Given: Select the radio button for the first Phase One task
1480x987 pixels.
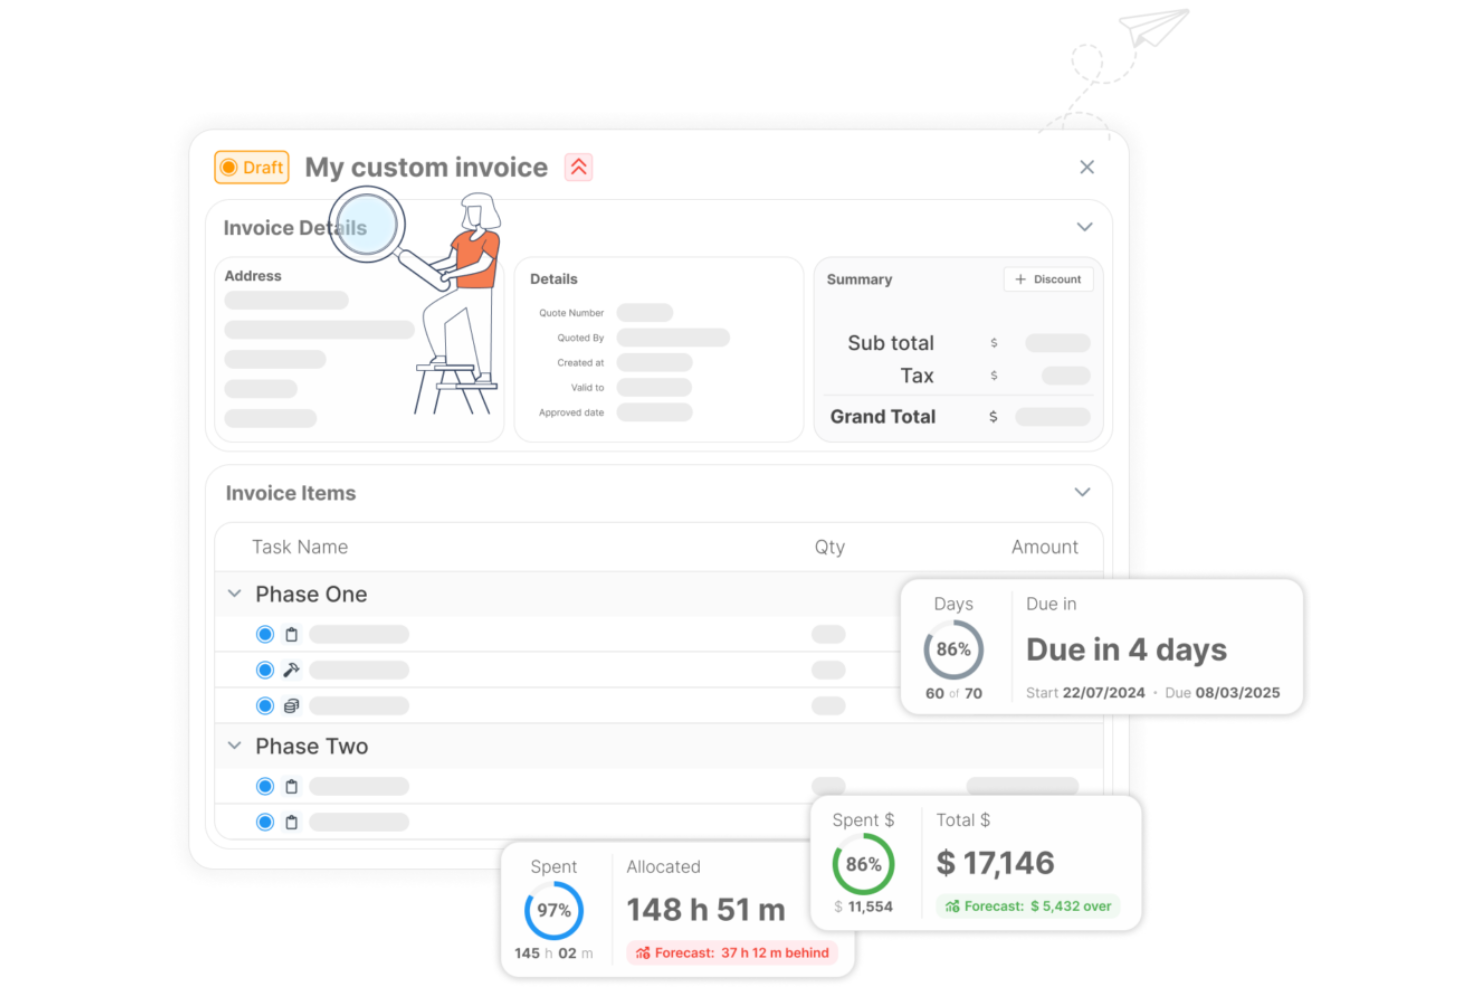Looking at the screenshot, I should 264,633.
